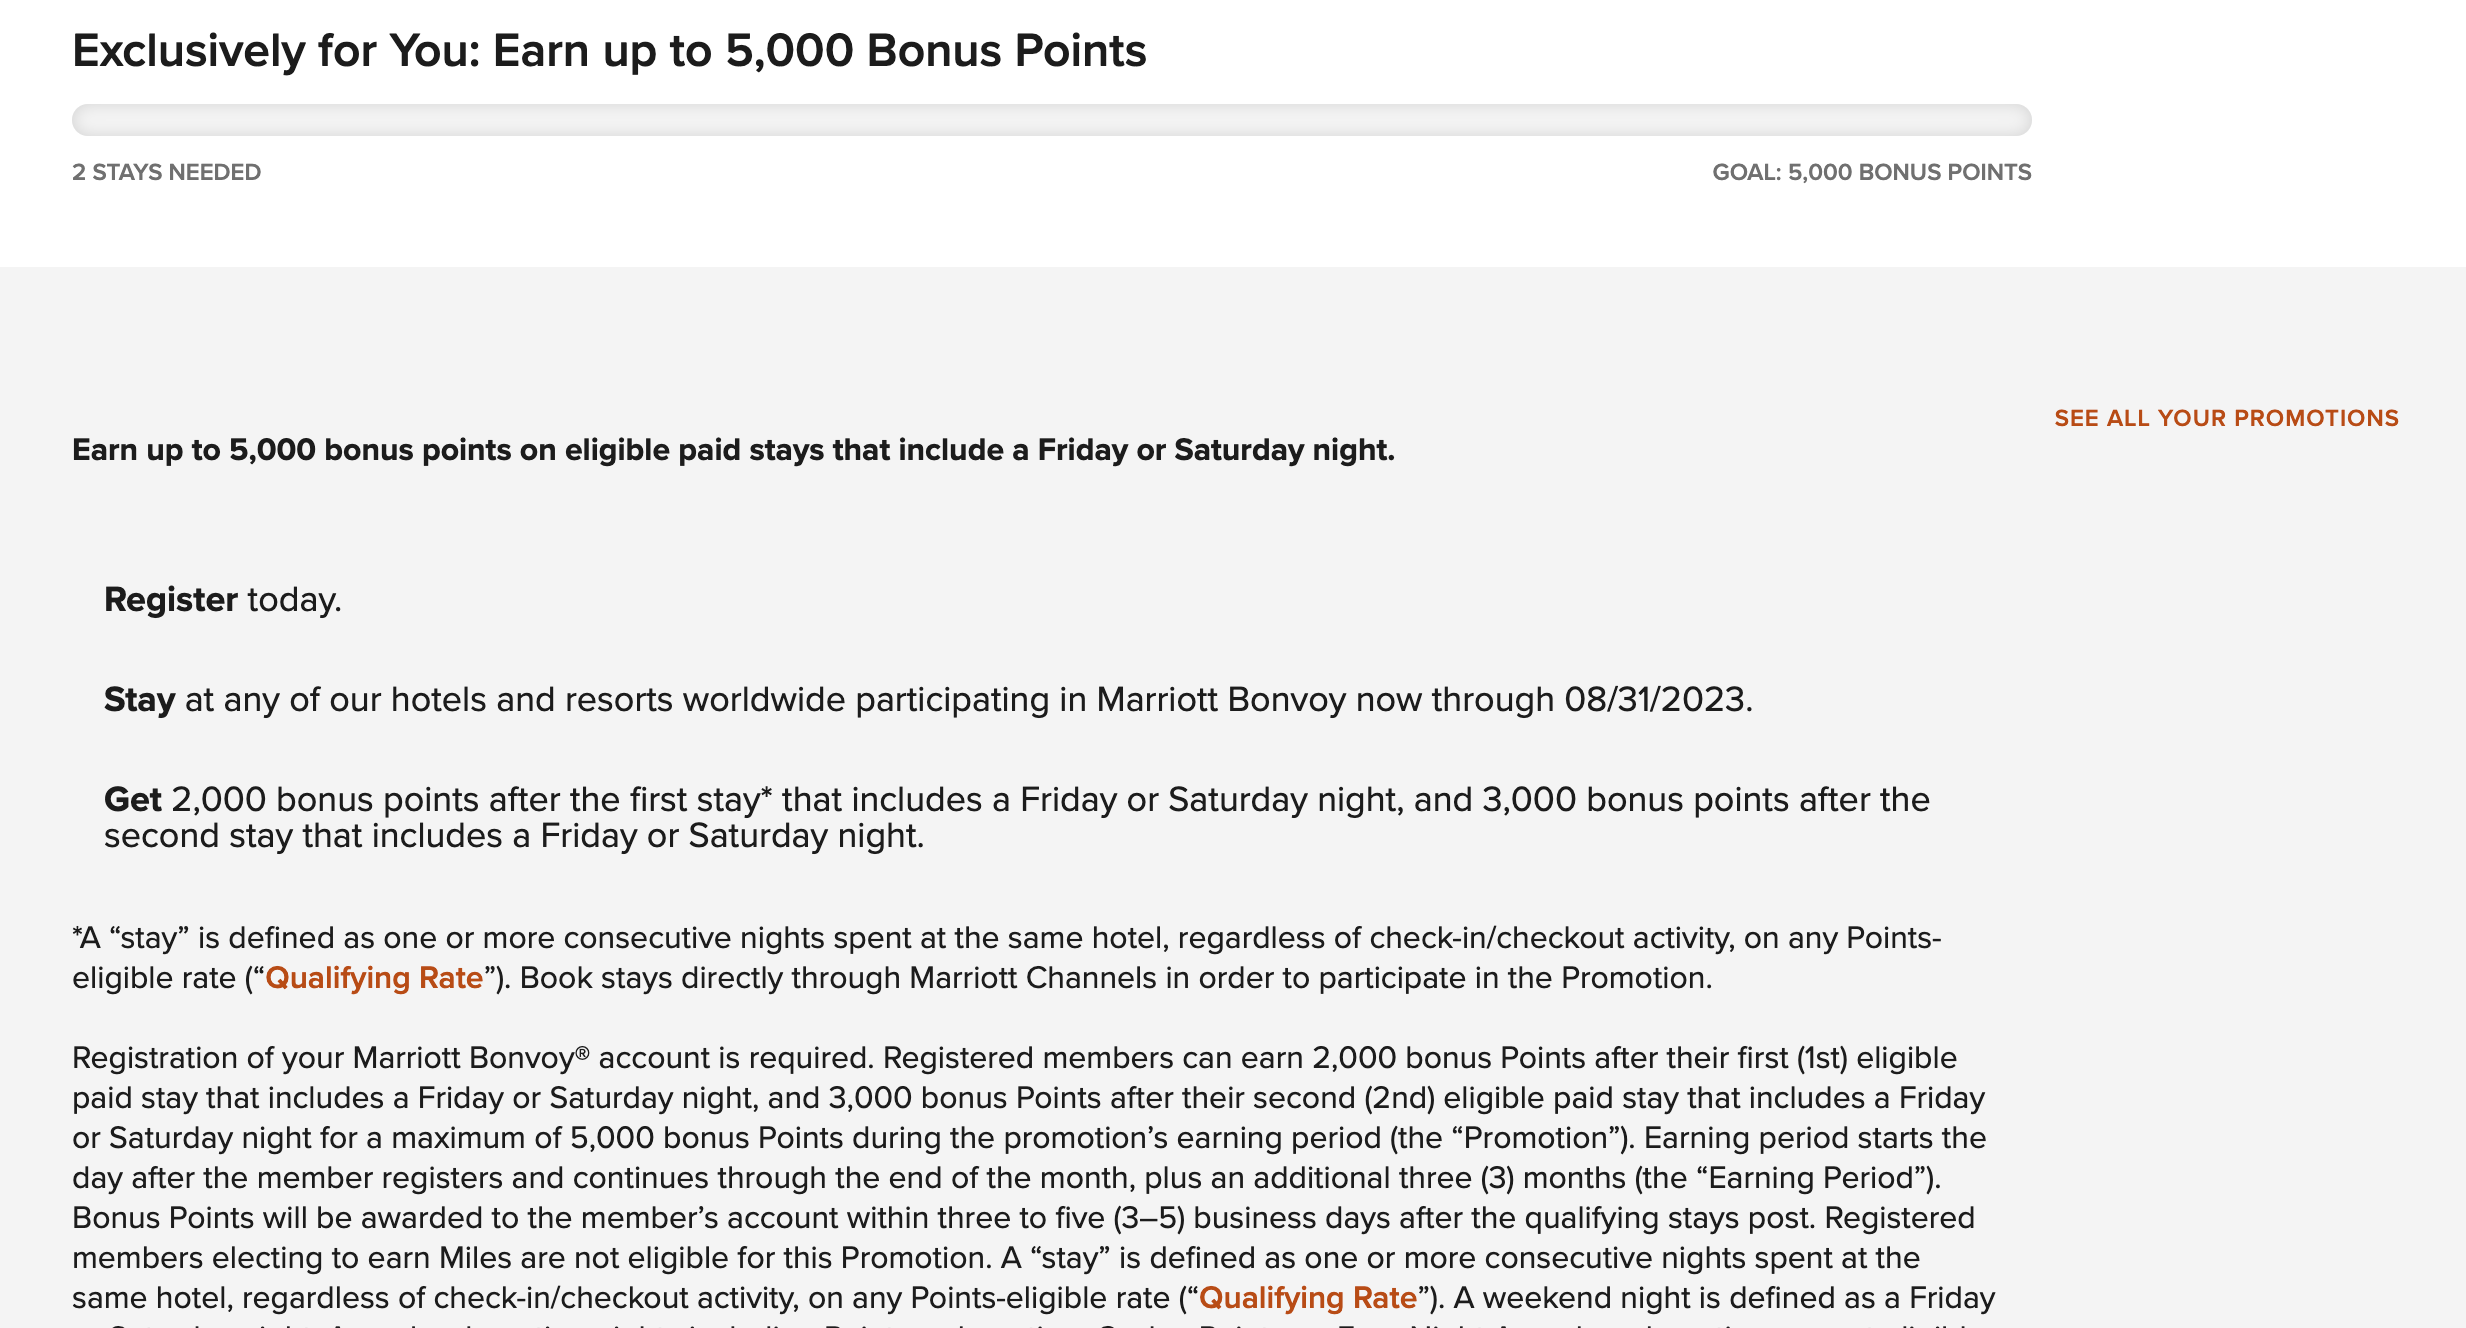Click Marriott Bonvoy in the Stay step

click(x=1220, y=700)
